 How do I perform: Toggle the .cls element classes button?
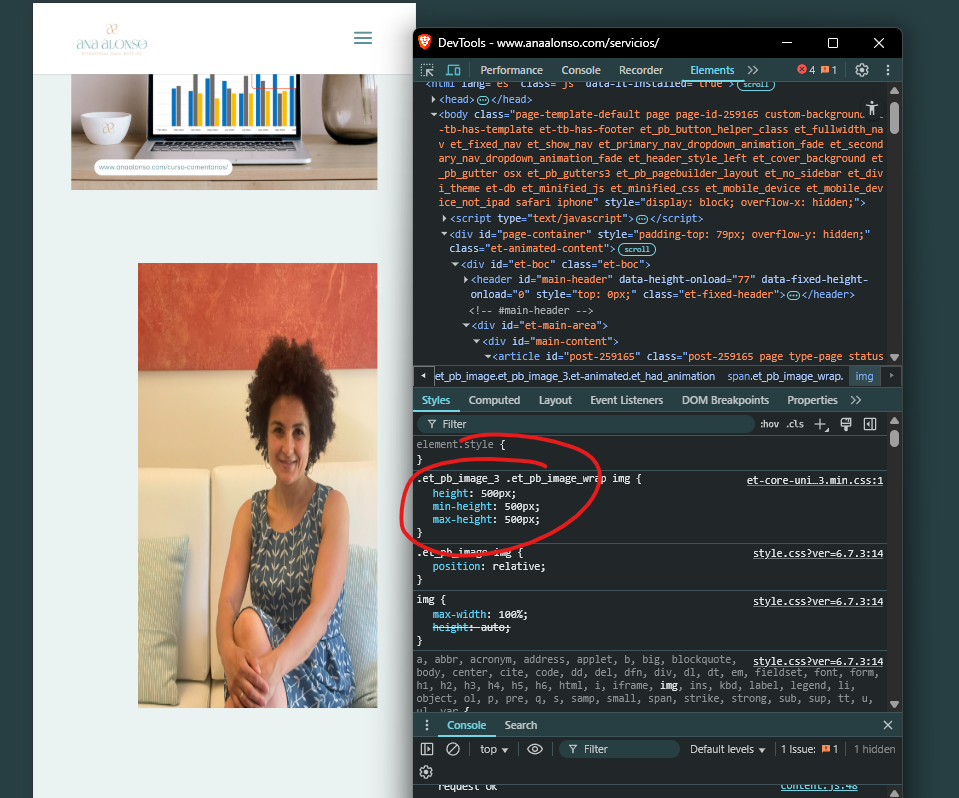click(795, 425)
